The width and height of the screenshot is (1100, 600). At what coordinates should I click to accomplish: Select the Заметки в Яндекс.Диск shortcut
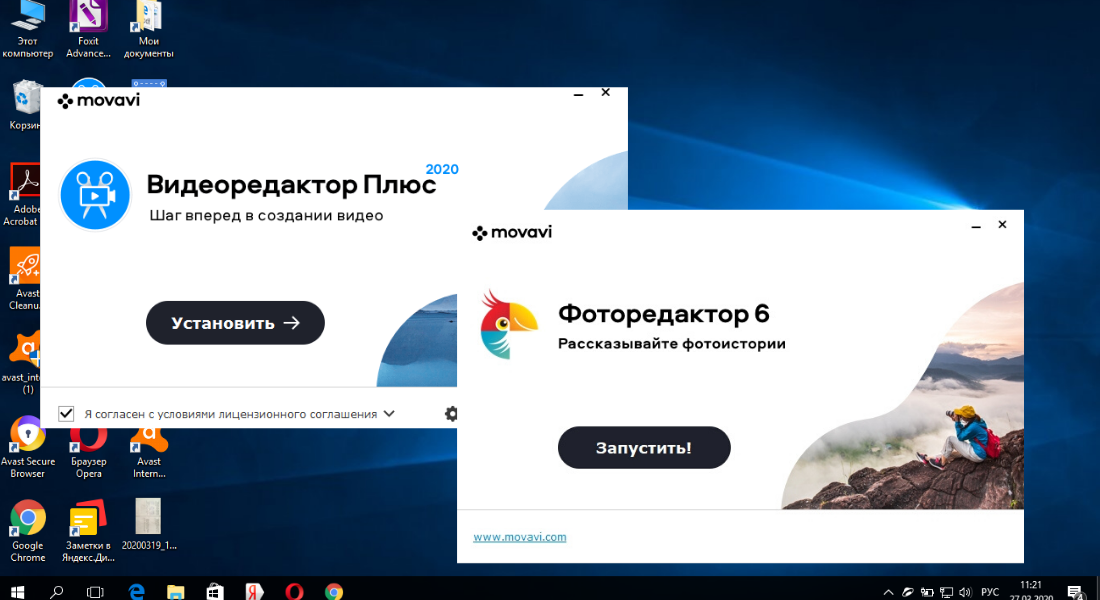point(88,531)
